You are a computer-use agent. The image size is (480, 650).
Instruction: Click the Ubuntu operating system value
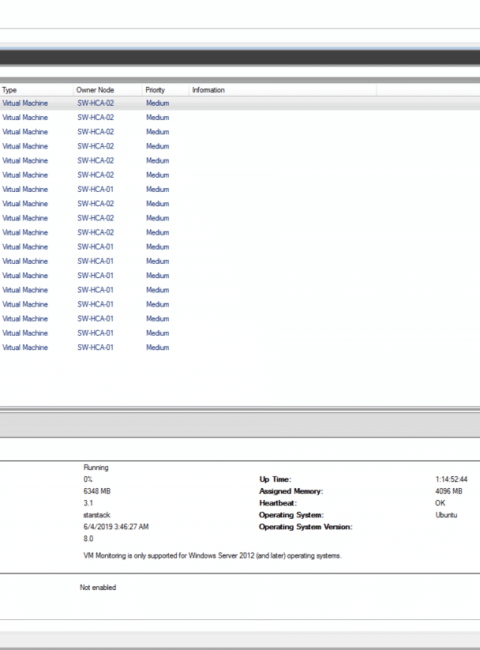pyautogui.click(x=446, y=515)
